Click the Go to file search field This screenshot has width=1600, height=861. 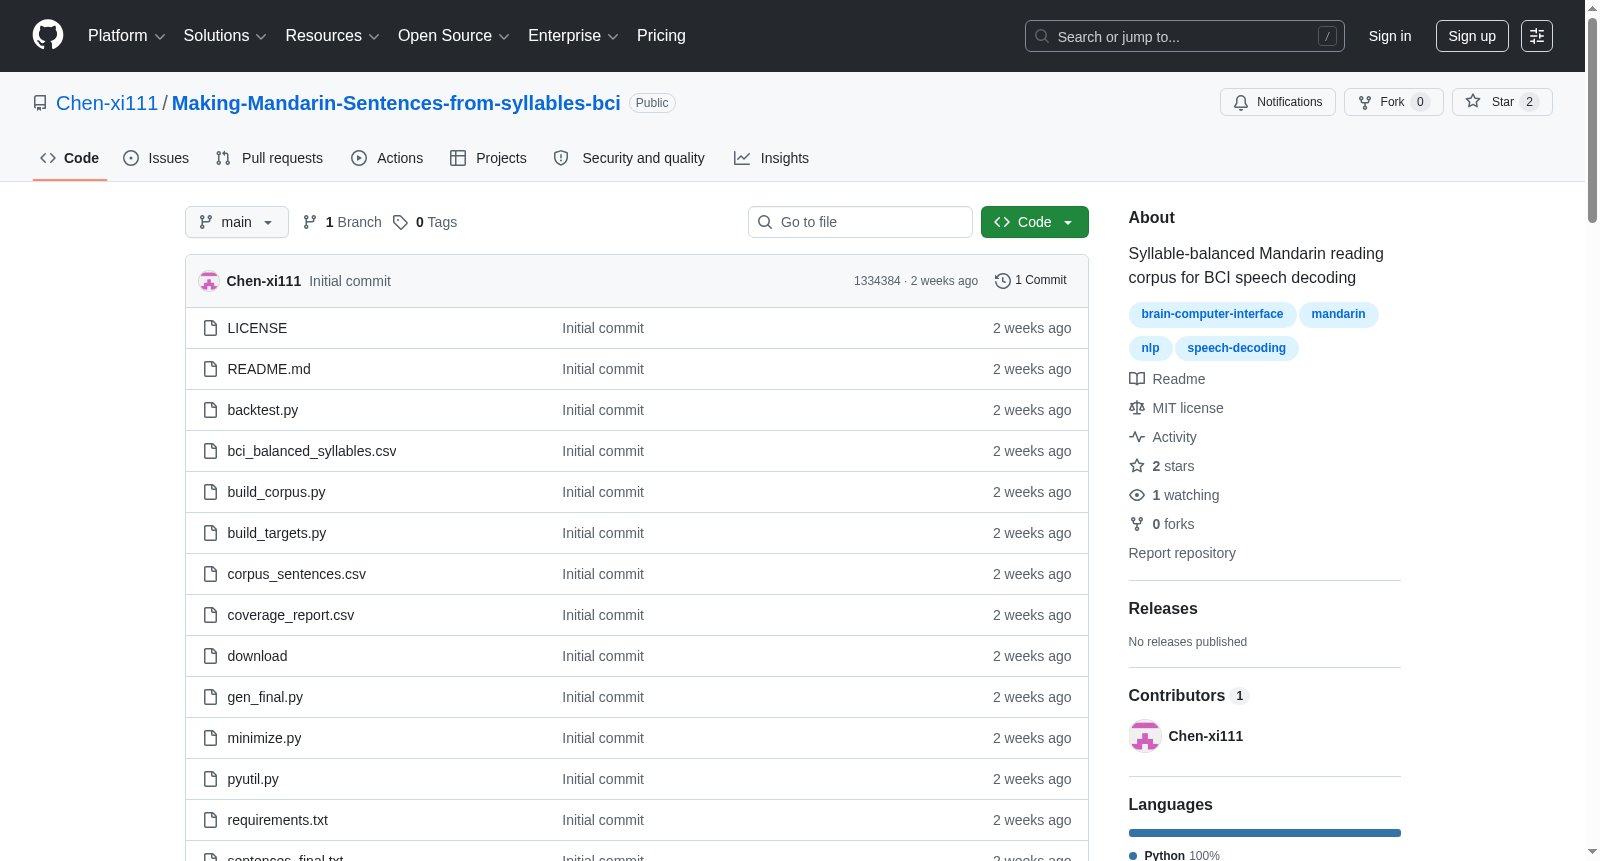pyautogui.click(x=860, y=222)
